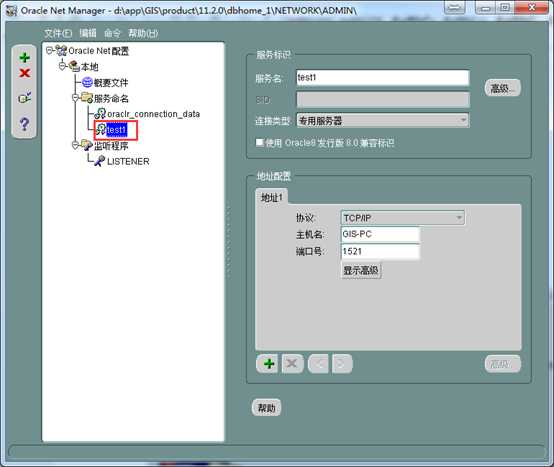Click the 概要文件 profile icon
The height and width of the screenshot is (467, 554).
[x=87, y=82]
